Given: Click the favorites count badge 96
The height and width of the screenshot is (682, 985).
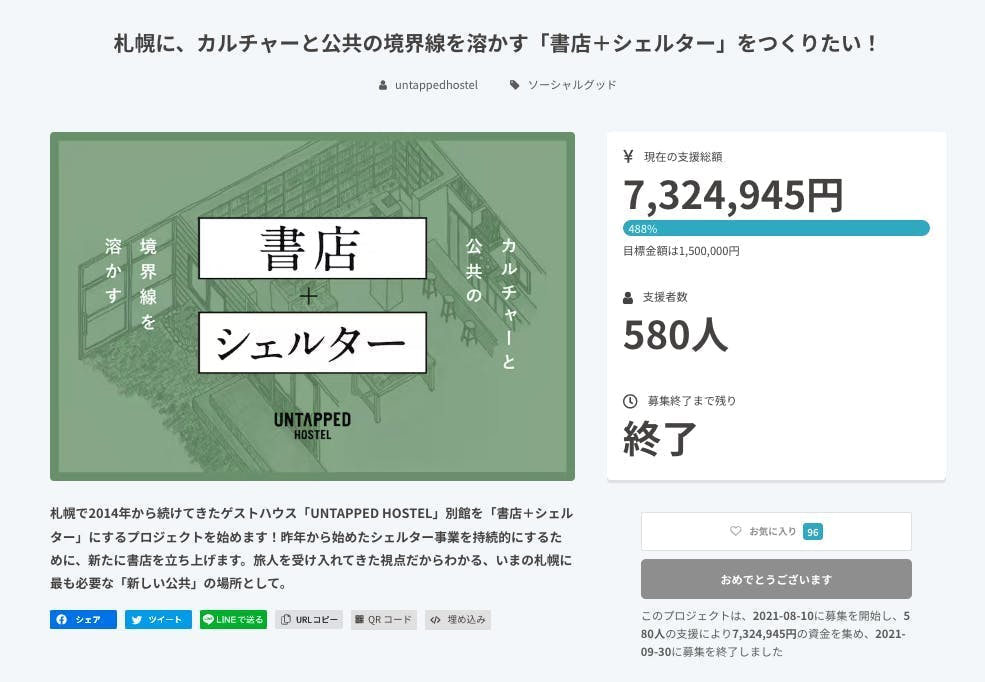Looking at the screenshot, I should coord(813,532).
